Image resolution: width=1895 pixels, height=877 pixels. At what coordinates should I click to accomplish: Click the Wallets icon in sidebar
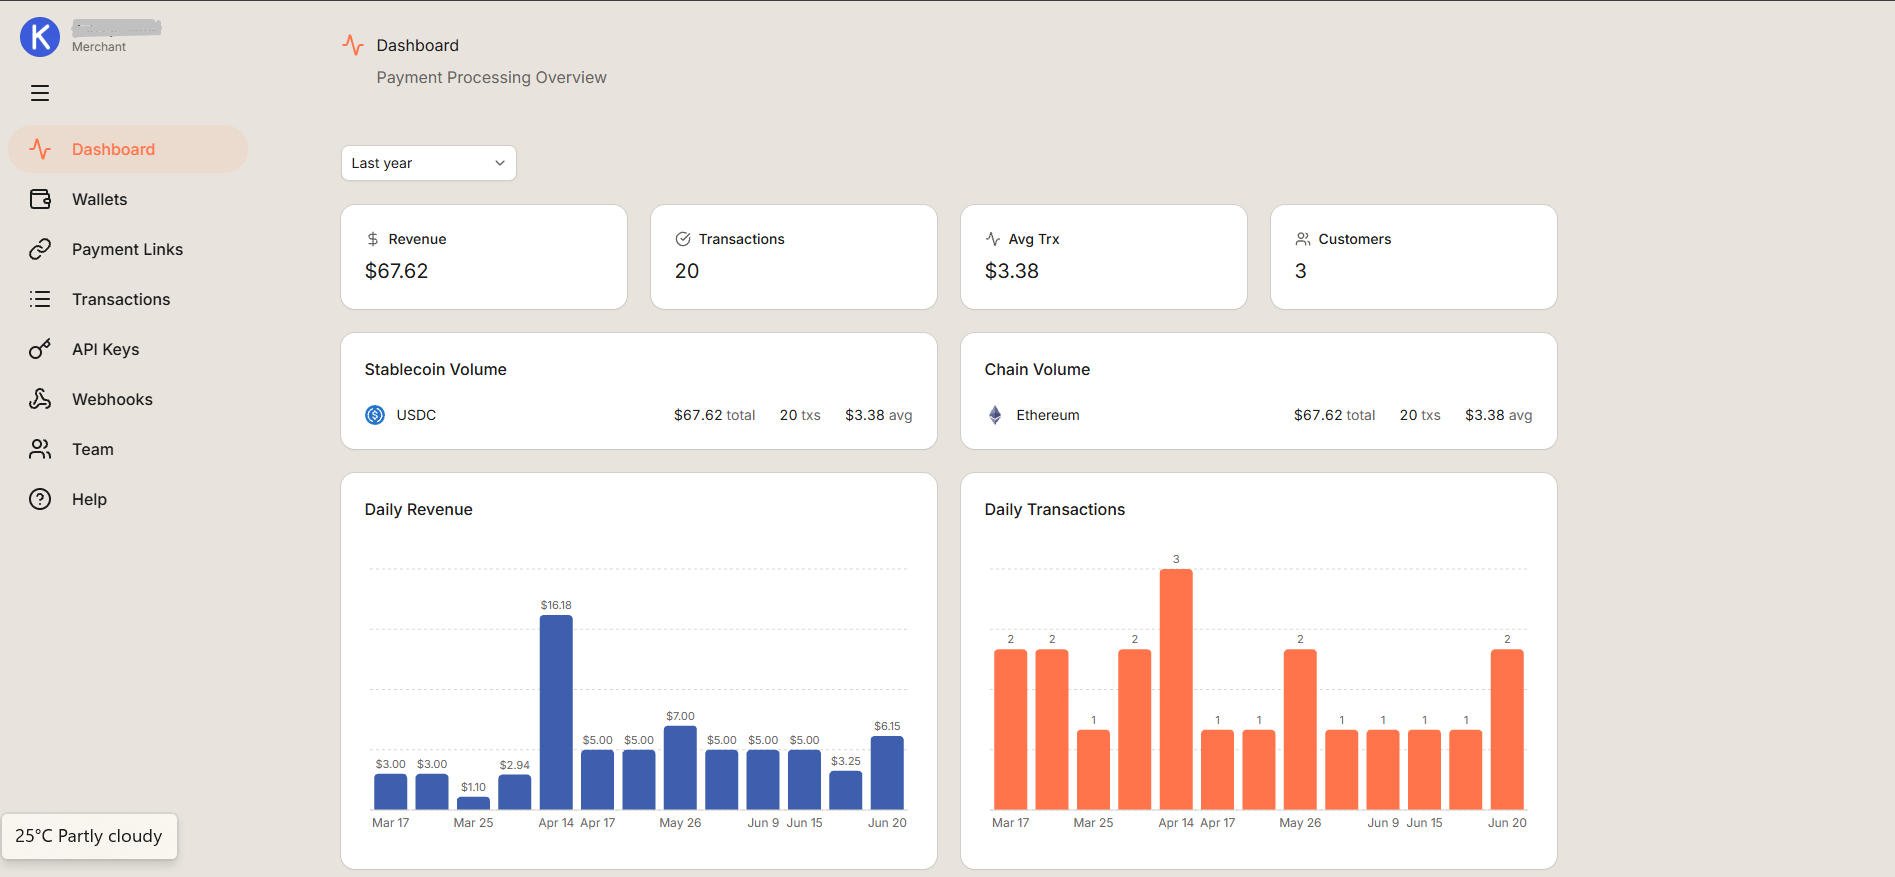pyautogui.click(x=40, y=199)
